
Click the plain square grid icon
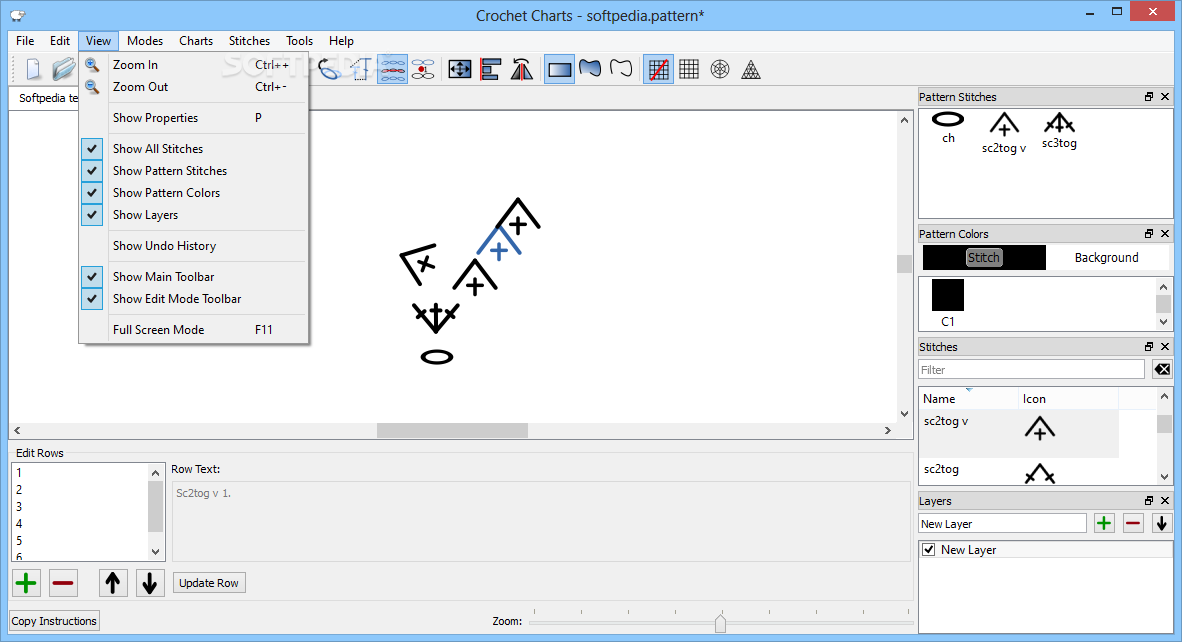point(689,69)
